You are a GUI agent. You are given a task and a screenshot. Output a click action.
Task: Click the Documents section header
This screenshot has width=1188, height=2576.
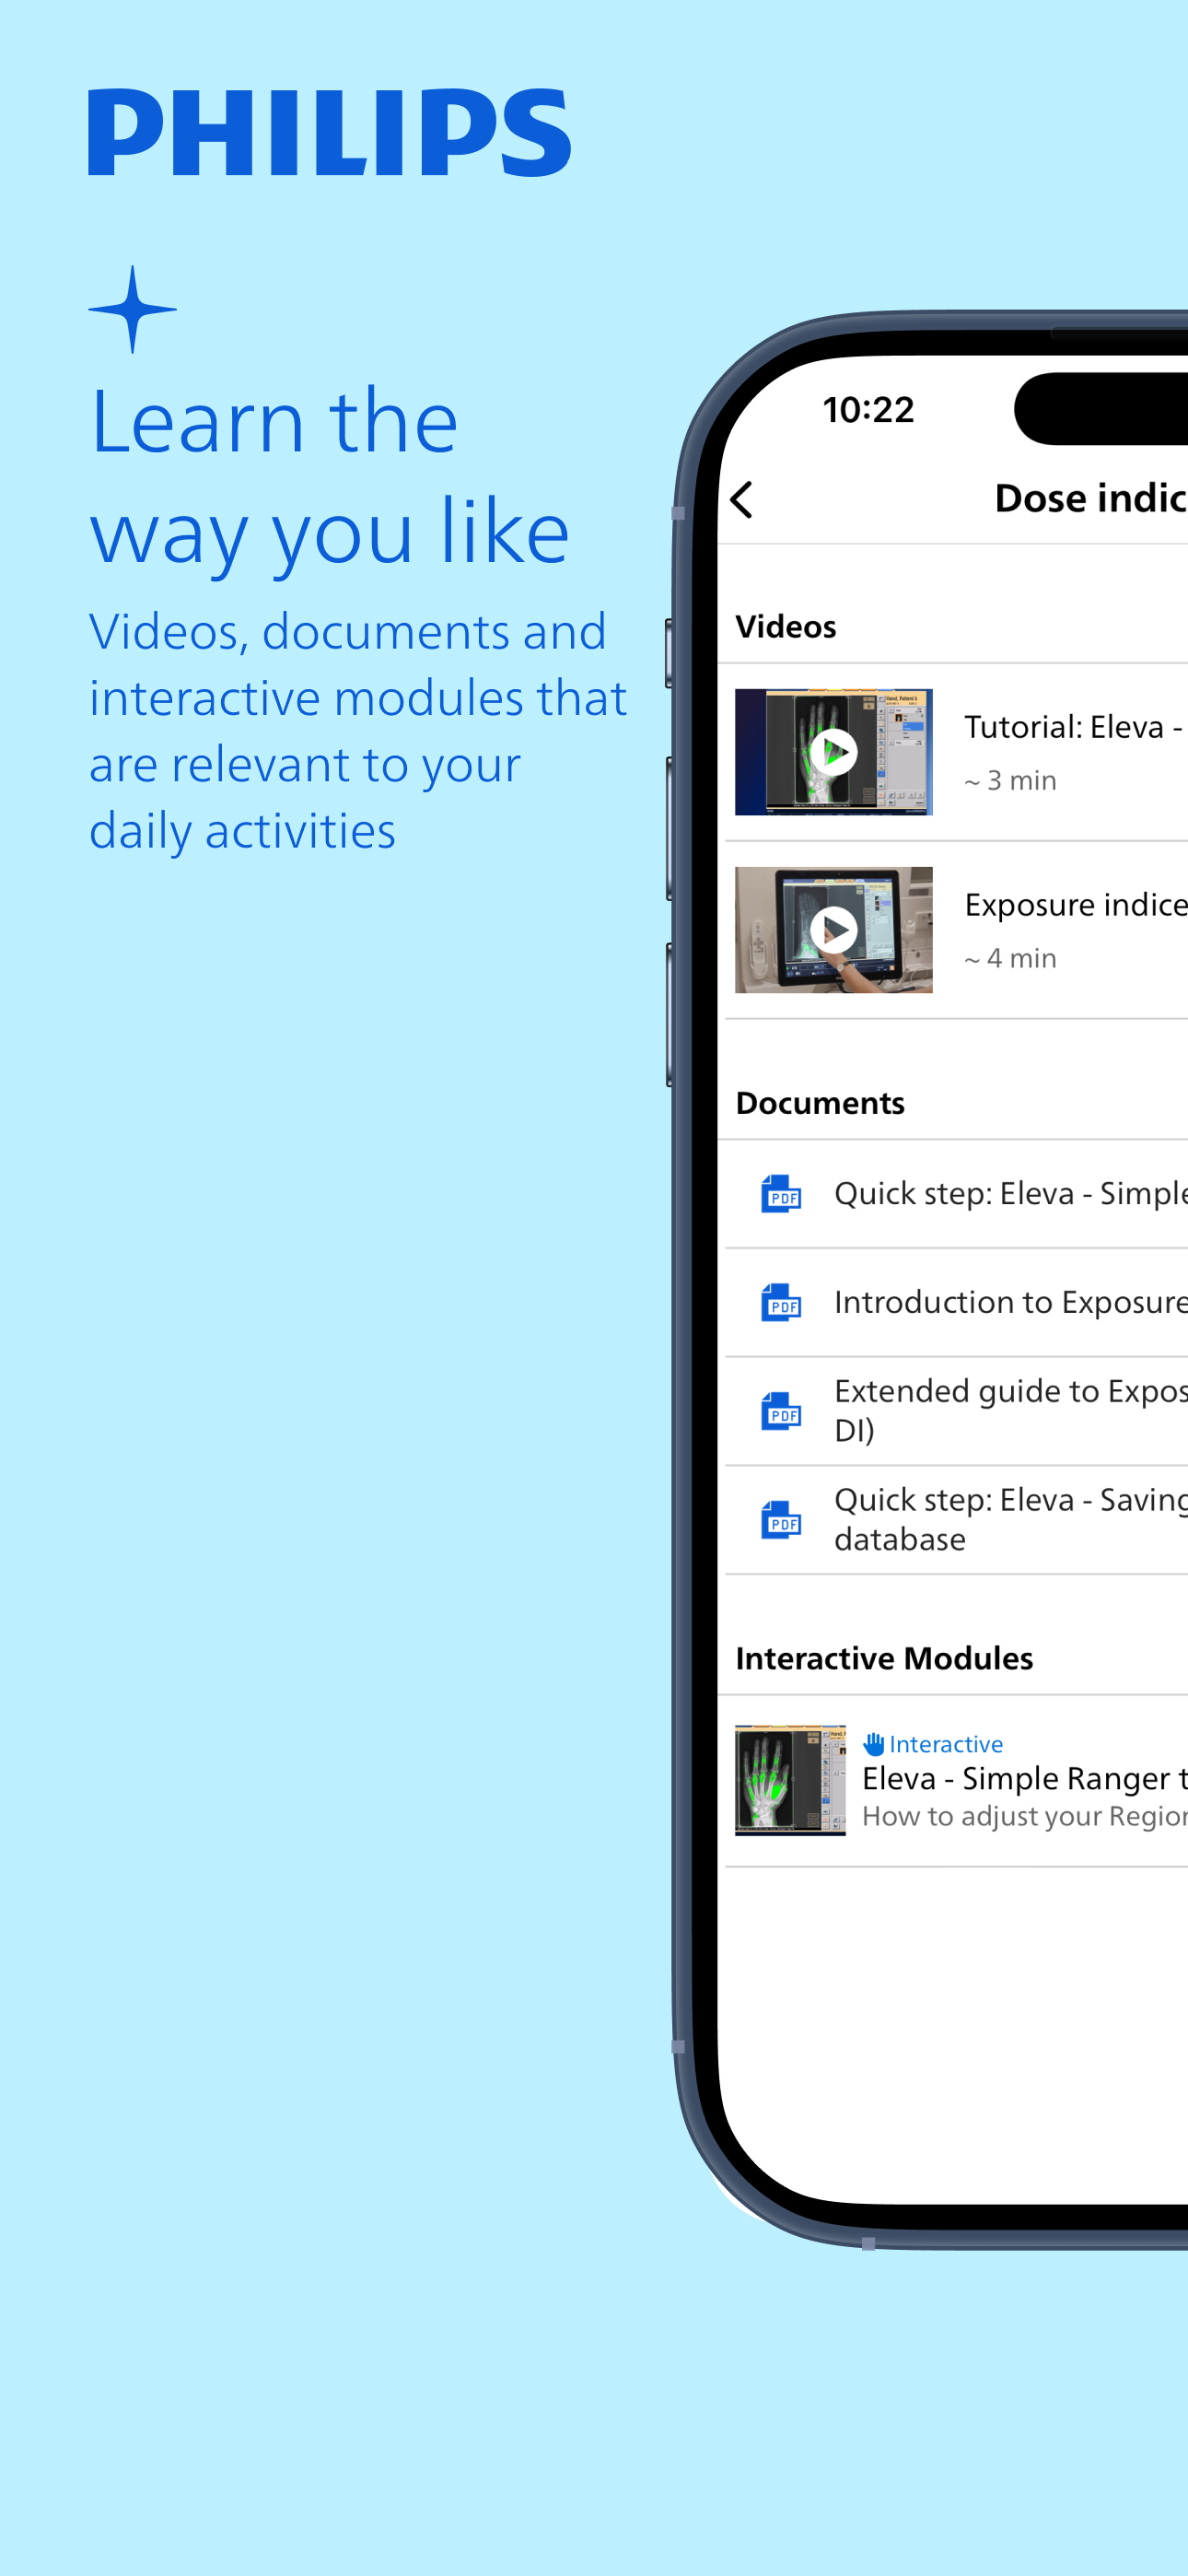820,1103
